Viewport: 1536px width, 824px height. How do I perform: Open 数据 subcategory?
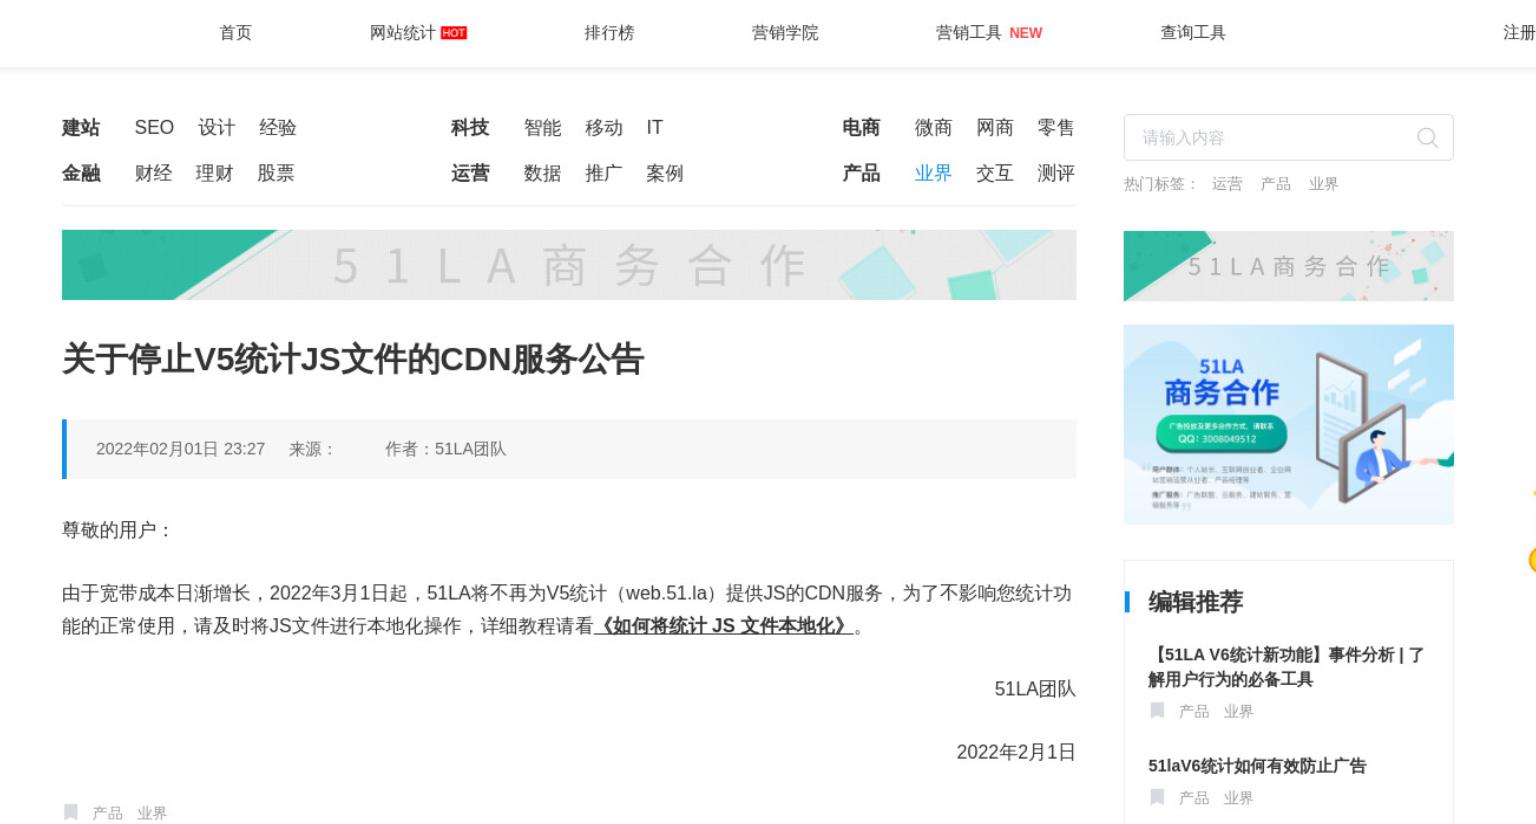pyautogui.click(x=542, y=173)
